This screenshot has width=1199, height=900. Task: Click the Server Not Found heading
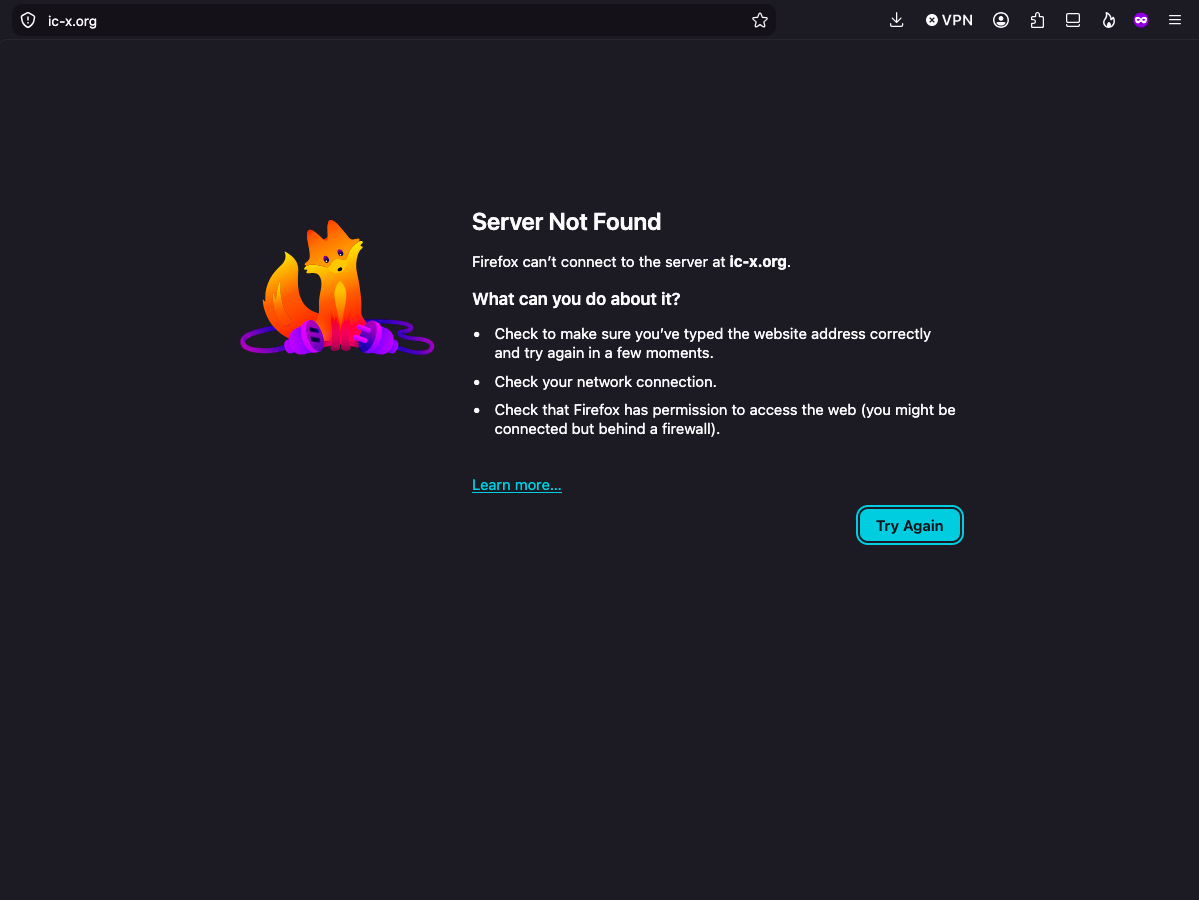click(x=566, y=222)
